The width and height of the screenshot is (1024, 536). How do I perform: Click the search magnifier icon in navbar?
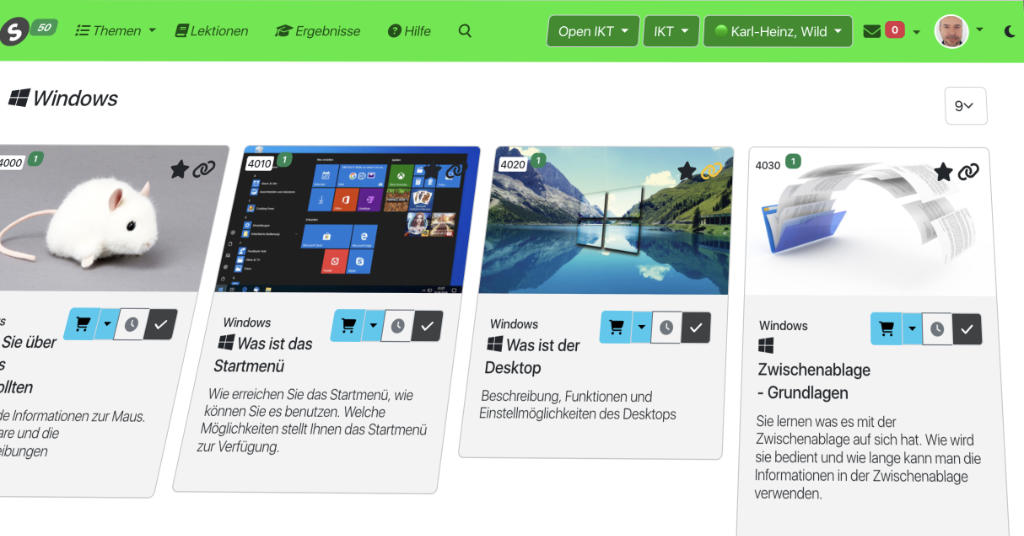point(465,31)
